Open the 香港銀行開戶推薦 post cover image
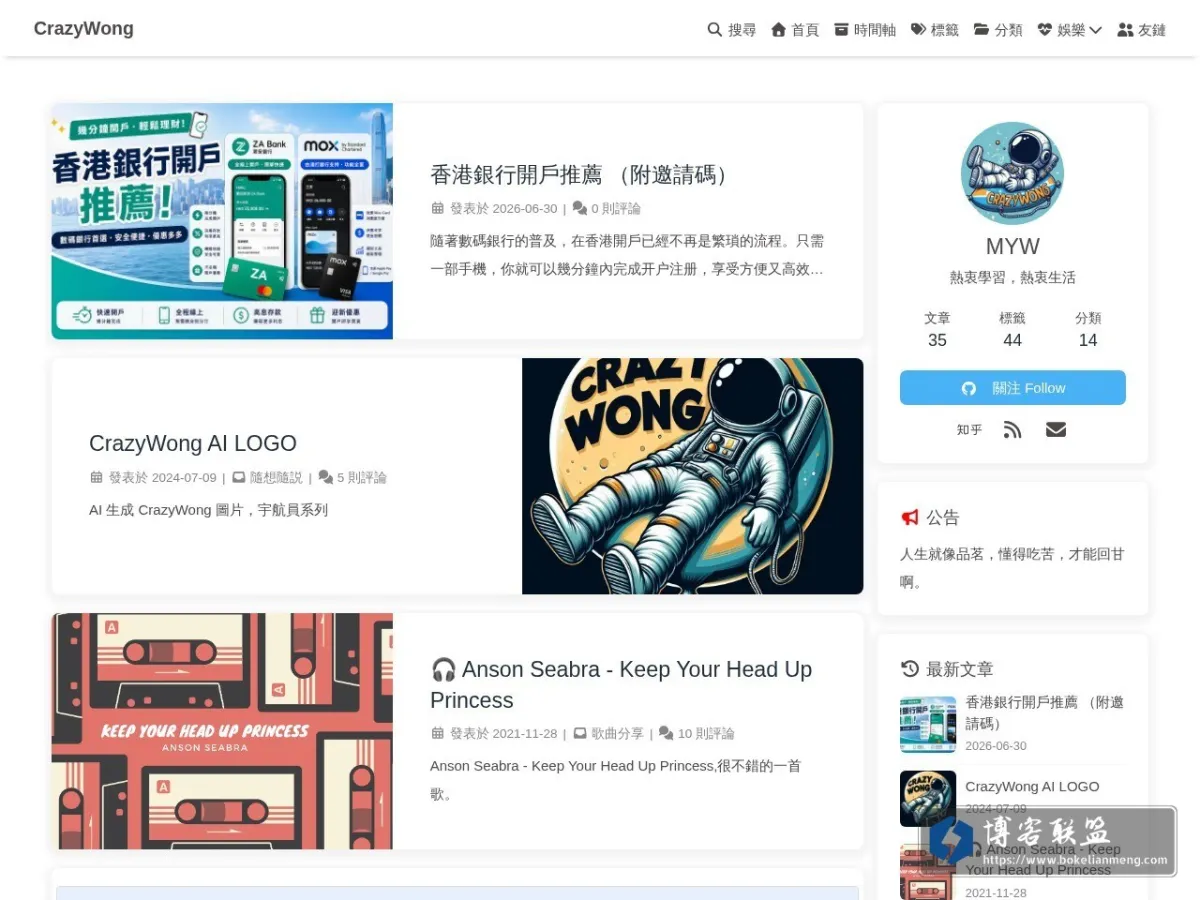1200x900 pixels. coord(222,221)
